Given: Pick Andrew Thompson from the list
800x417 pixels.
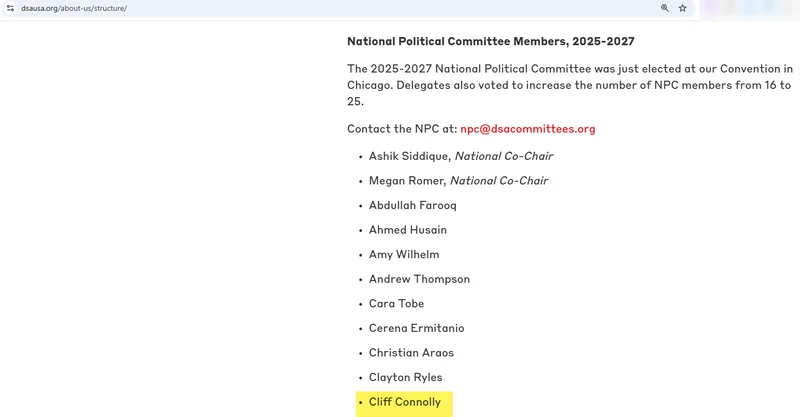Looking at the screenshot, I should (x=419, y=279).
